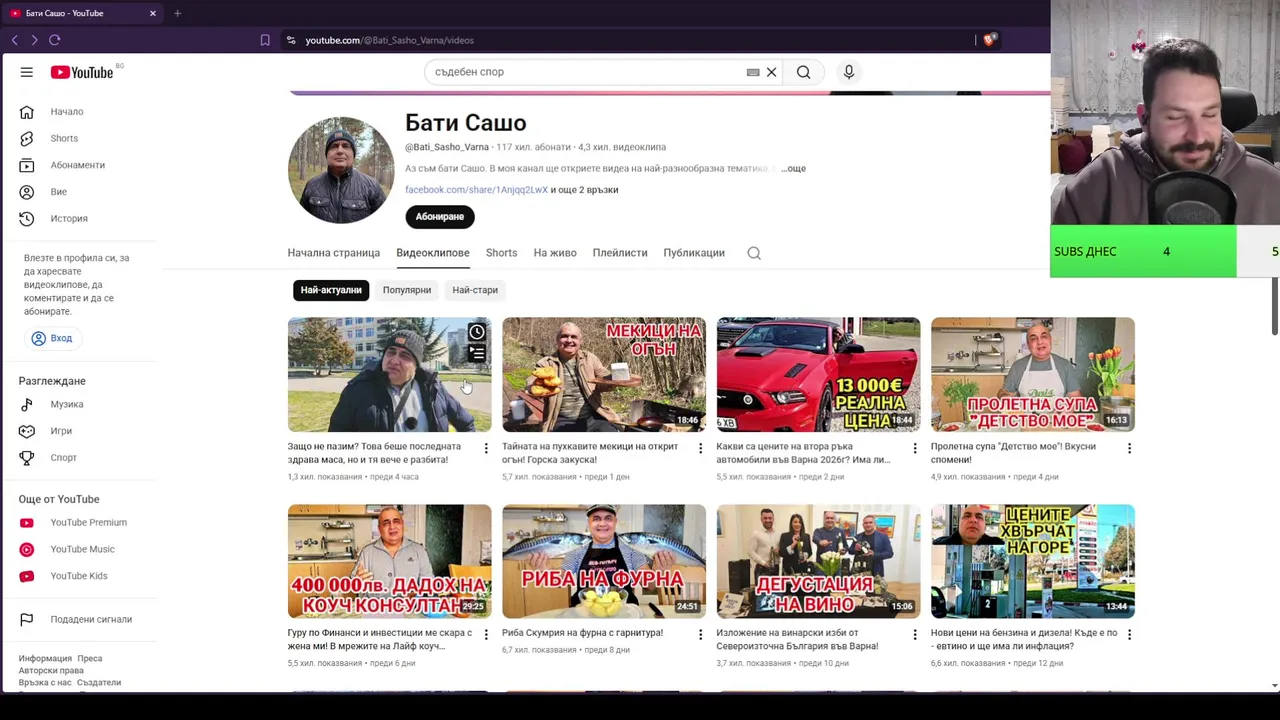Screen dimensions: 1280x720
Task: Switch to На живо tab
Action: pos(555,253)
